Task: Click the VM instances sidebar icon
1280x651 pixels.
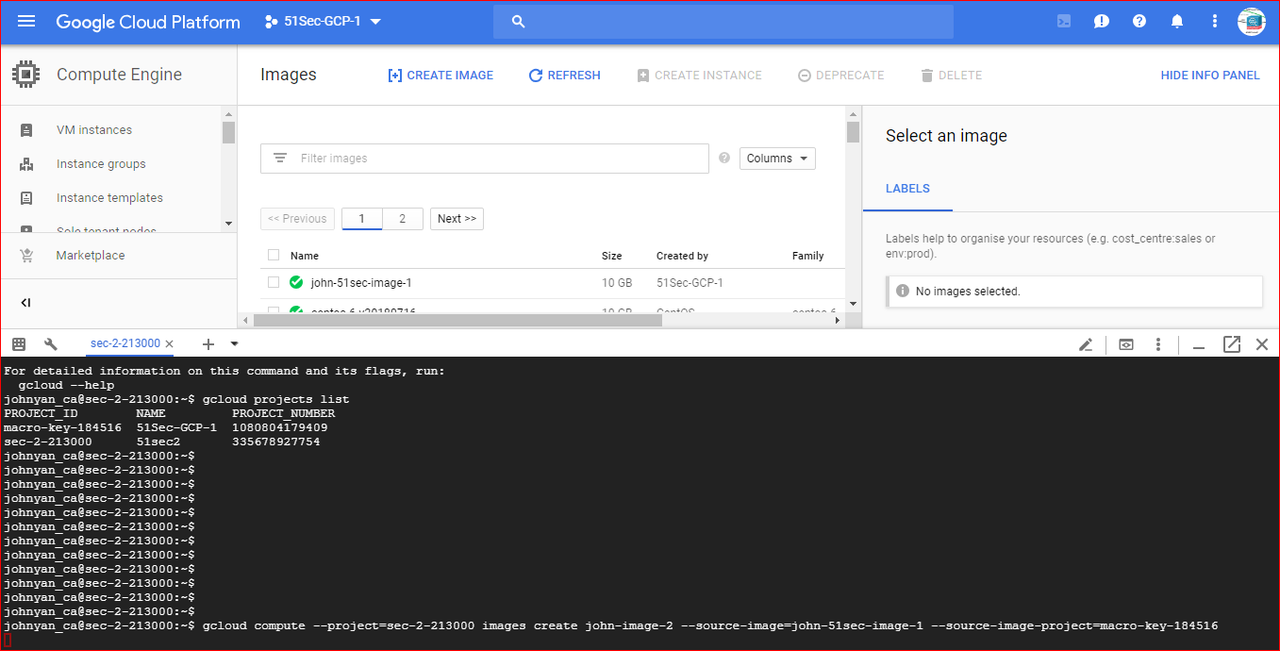Action: pyautogui.click(x=27, y=130)
